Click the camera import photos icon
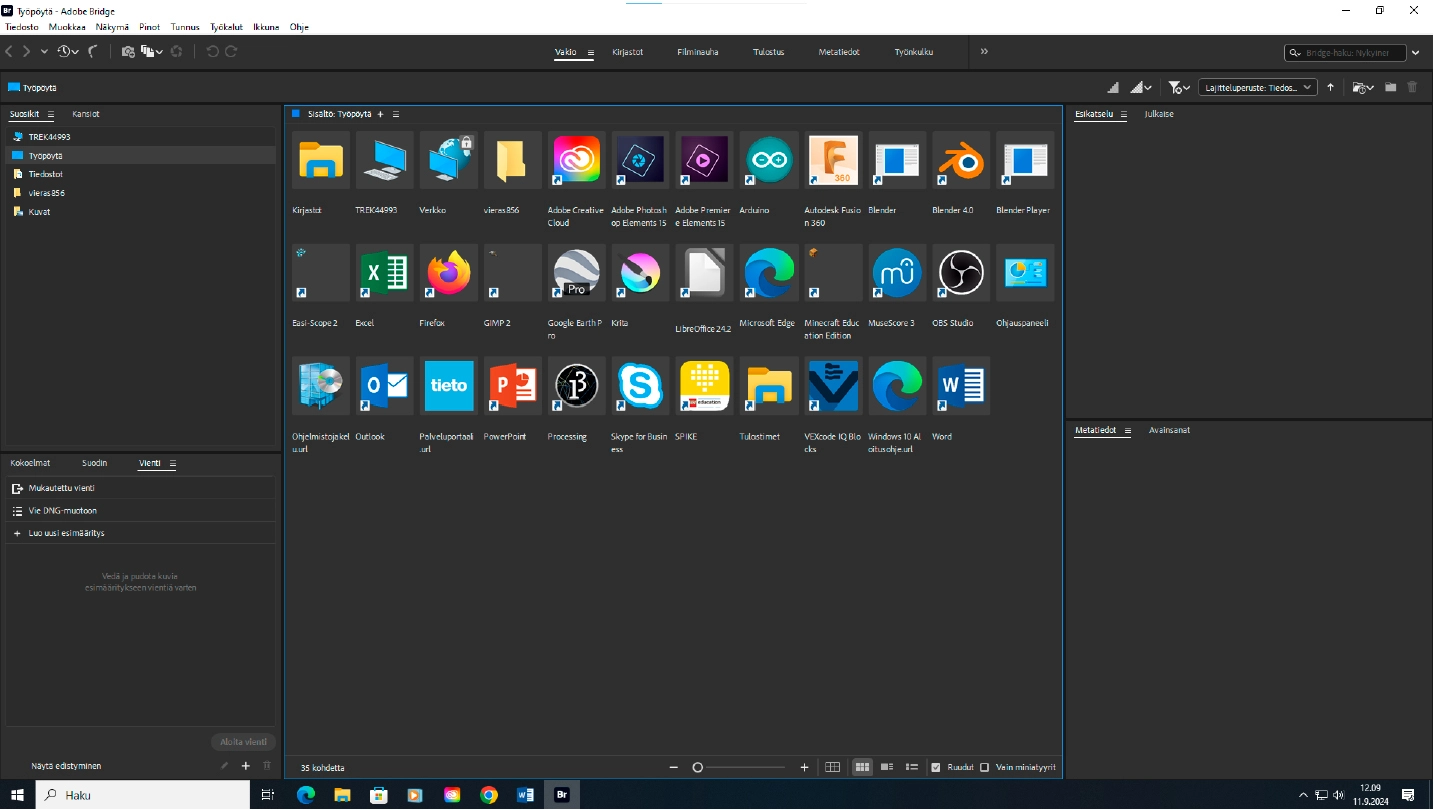Image resolution: width=1434 pixels, height=810 pixels. [x=128, y=51]
